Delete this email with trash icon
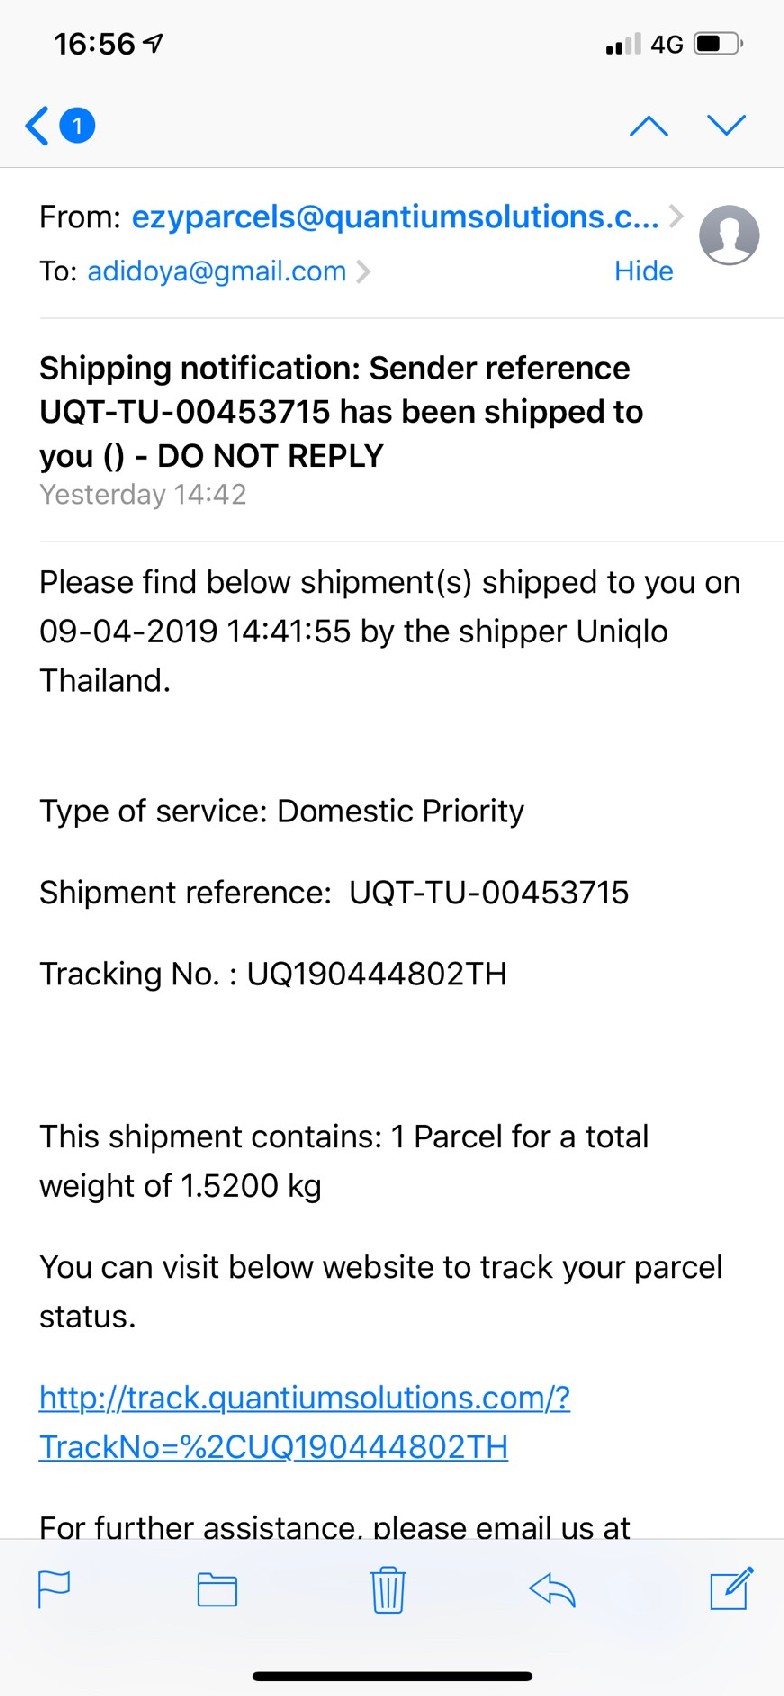The image size is (784, 1696). pos(387,1590)
